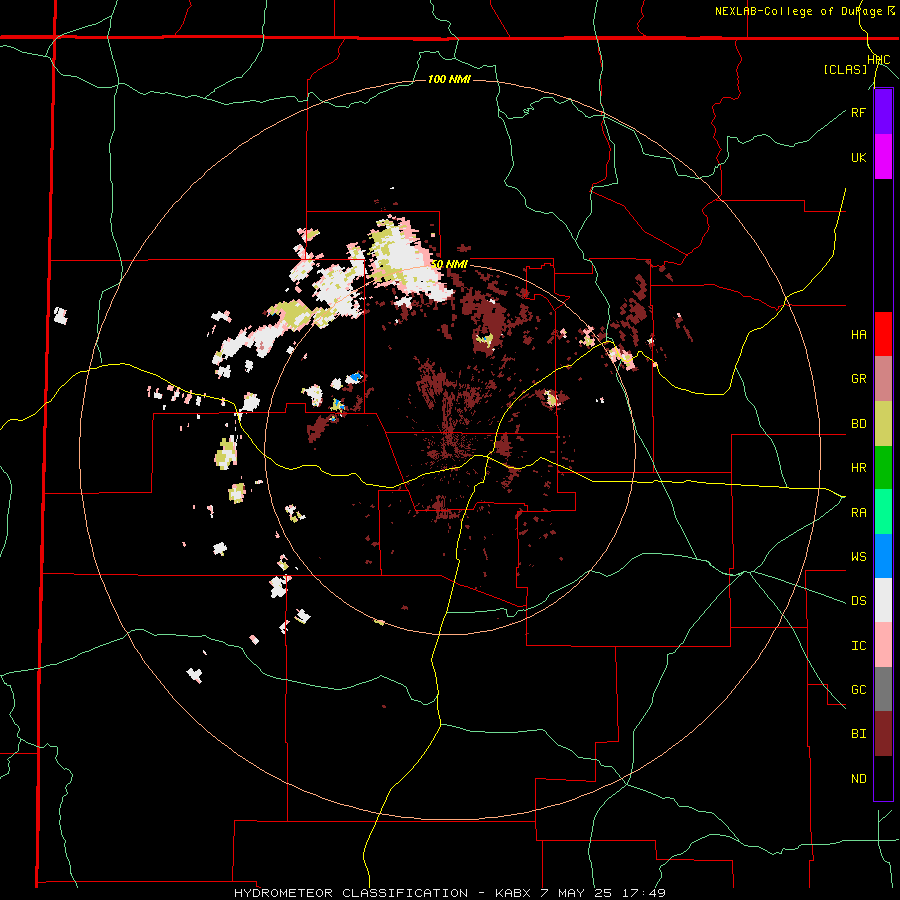This screenshot has height=900, width=900.
Task: Click the '100 NMI' range ring label
Action: tap(449, 79)
